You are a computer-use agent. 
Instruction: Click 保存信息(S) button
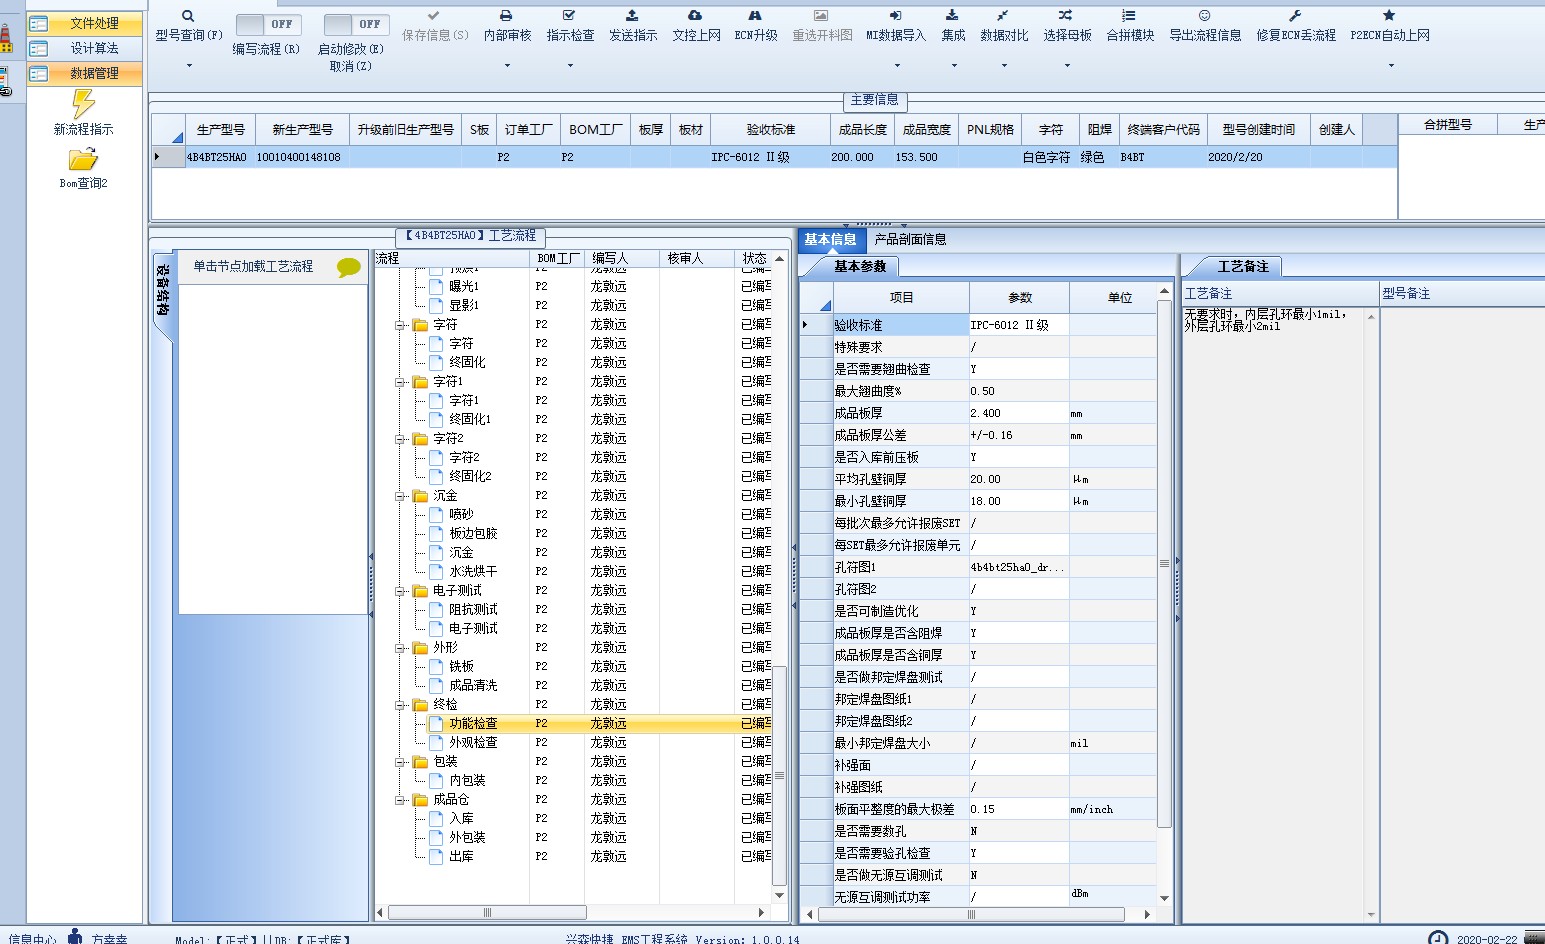435,27
